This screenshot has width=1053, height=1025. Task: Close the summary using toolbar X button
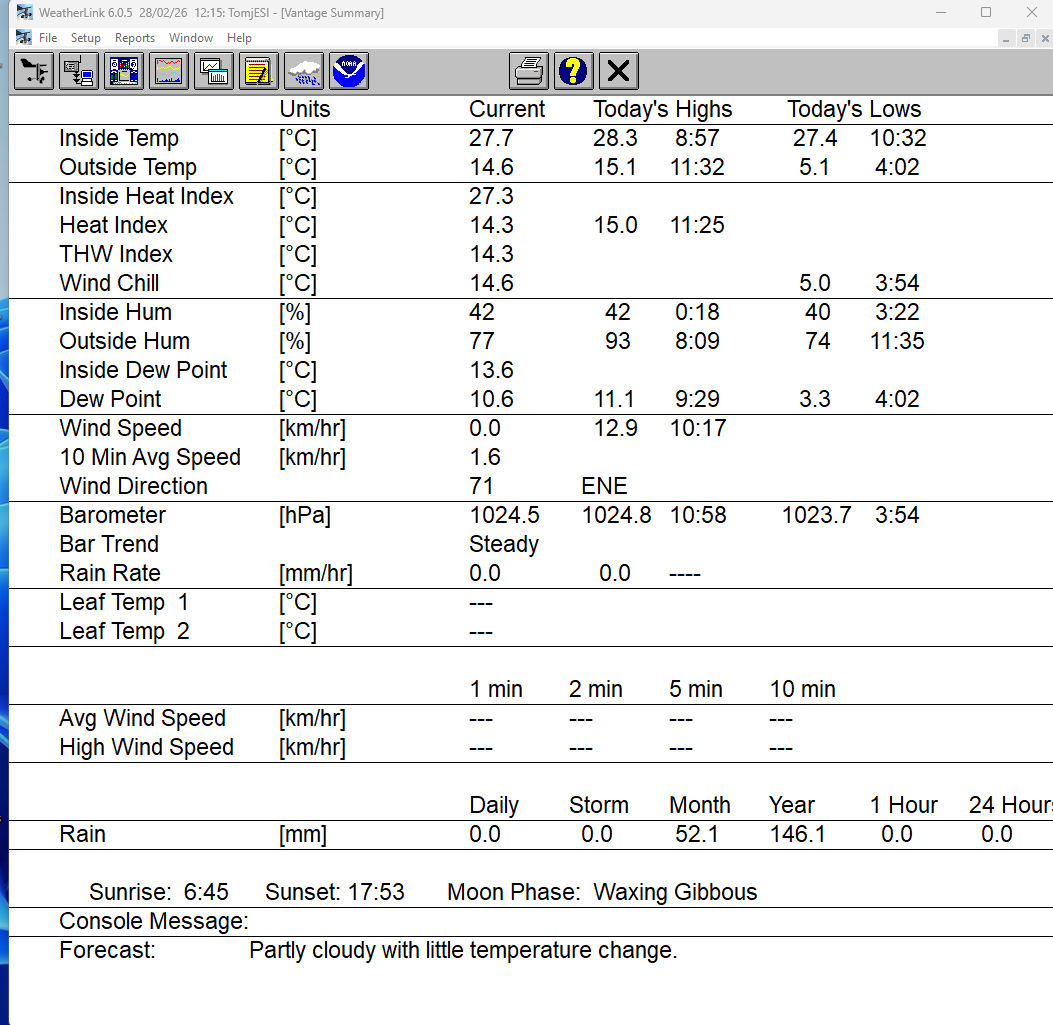click(619, 72)
